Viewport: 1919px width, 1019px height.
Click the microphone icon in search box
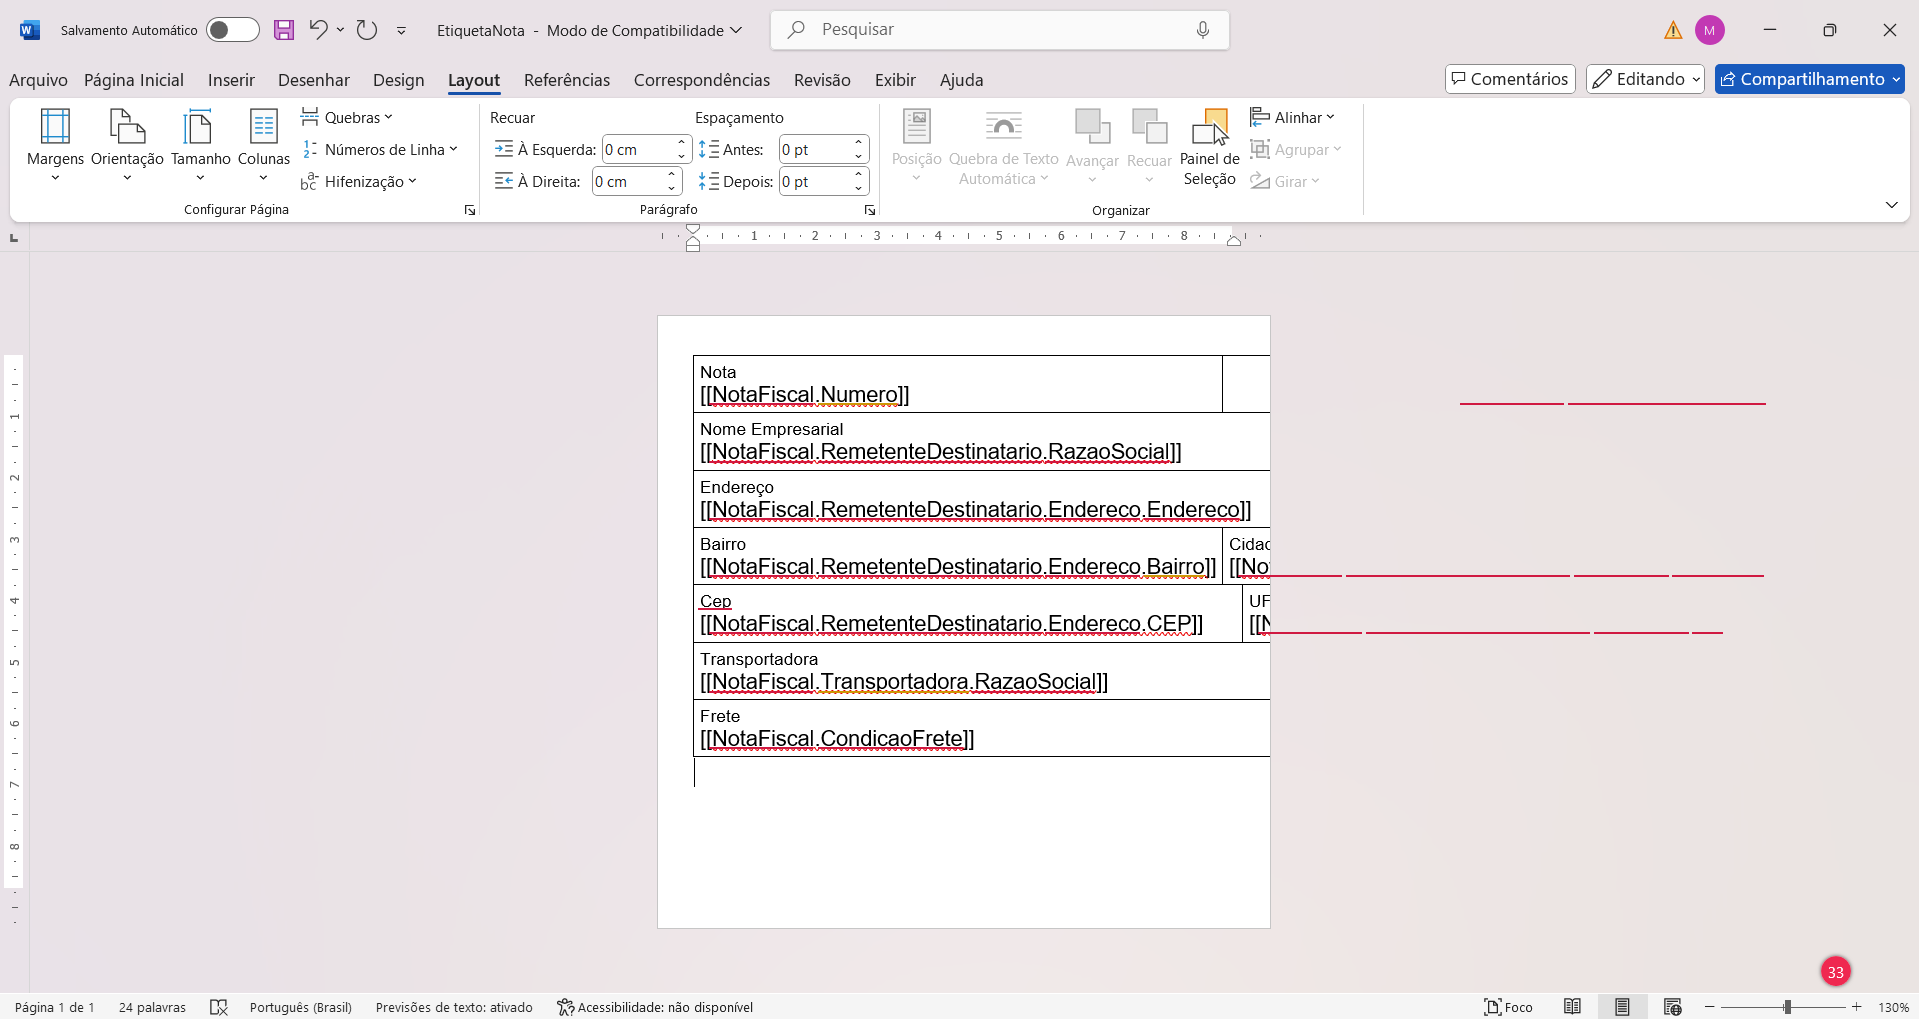coord(1202,30)
